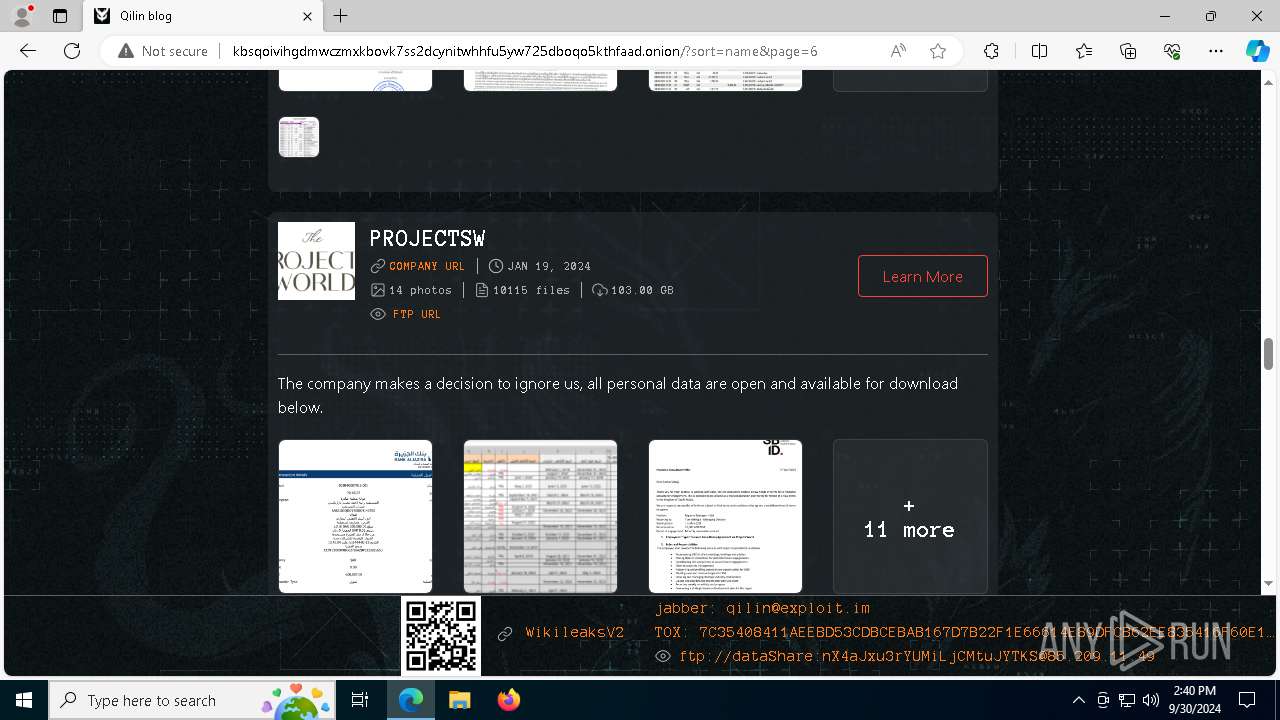This screenshot has width=1280, height=720.
Task: Open the volume tray icon
Action: click(x=1151, y=700)
